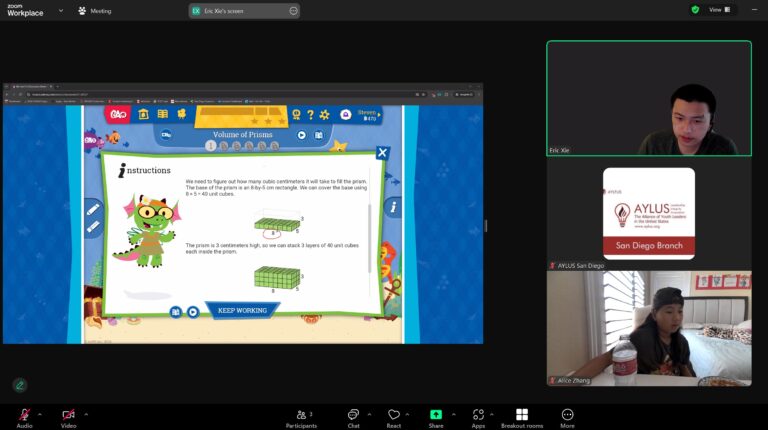The width and height of the screenshot is (768, 430).
Task: Click the play icon left of KEEP WORKING
Action: coord(193,311)
